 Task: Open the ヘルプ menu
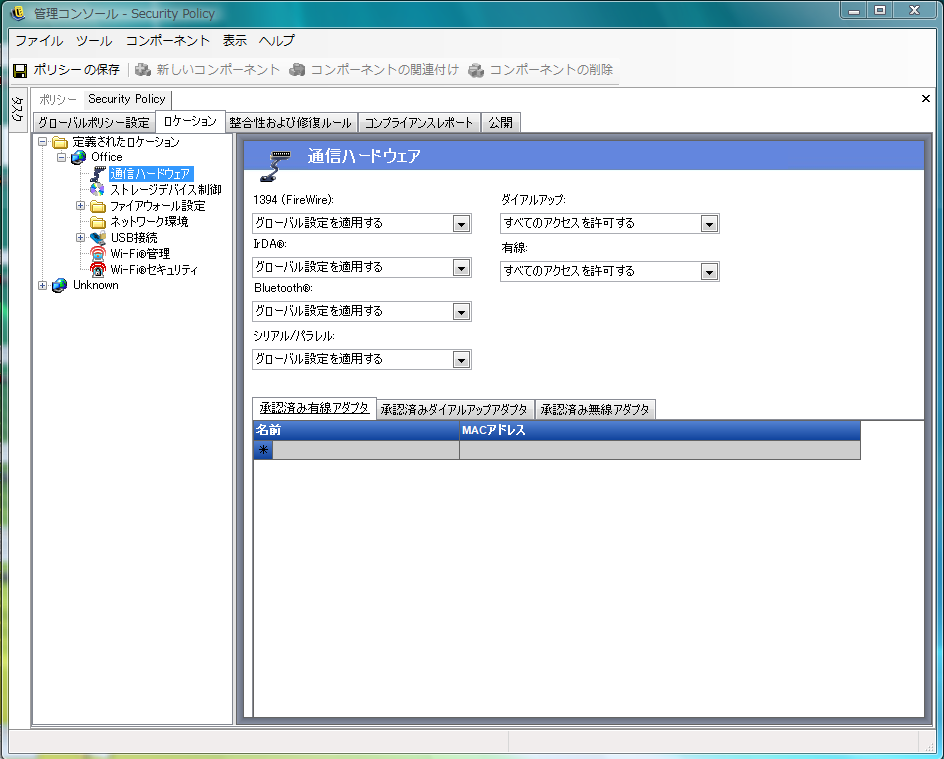(x=277, y=41)
